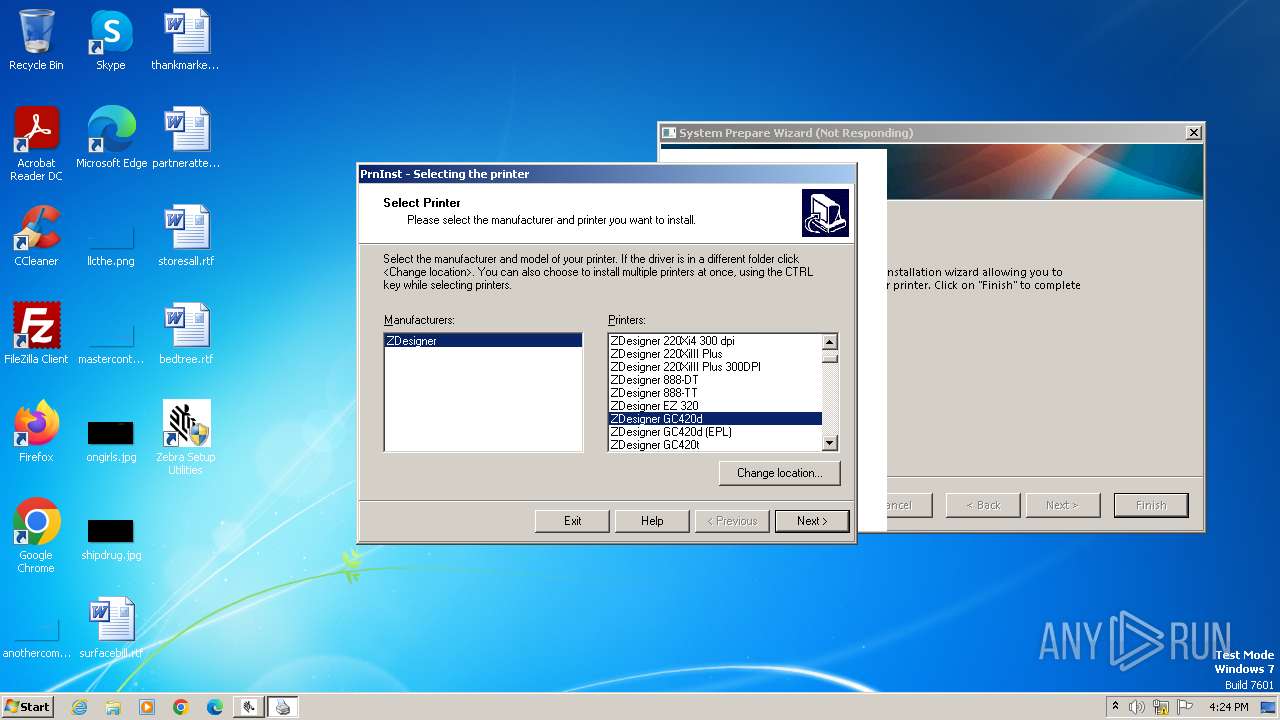Launch Acrobat Reader DC shortcut
Image resolution: width=1280 pixels, height=720 pixels.
tap(36, 143)
